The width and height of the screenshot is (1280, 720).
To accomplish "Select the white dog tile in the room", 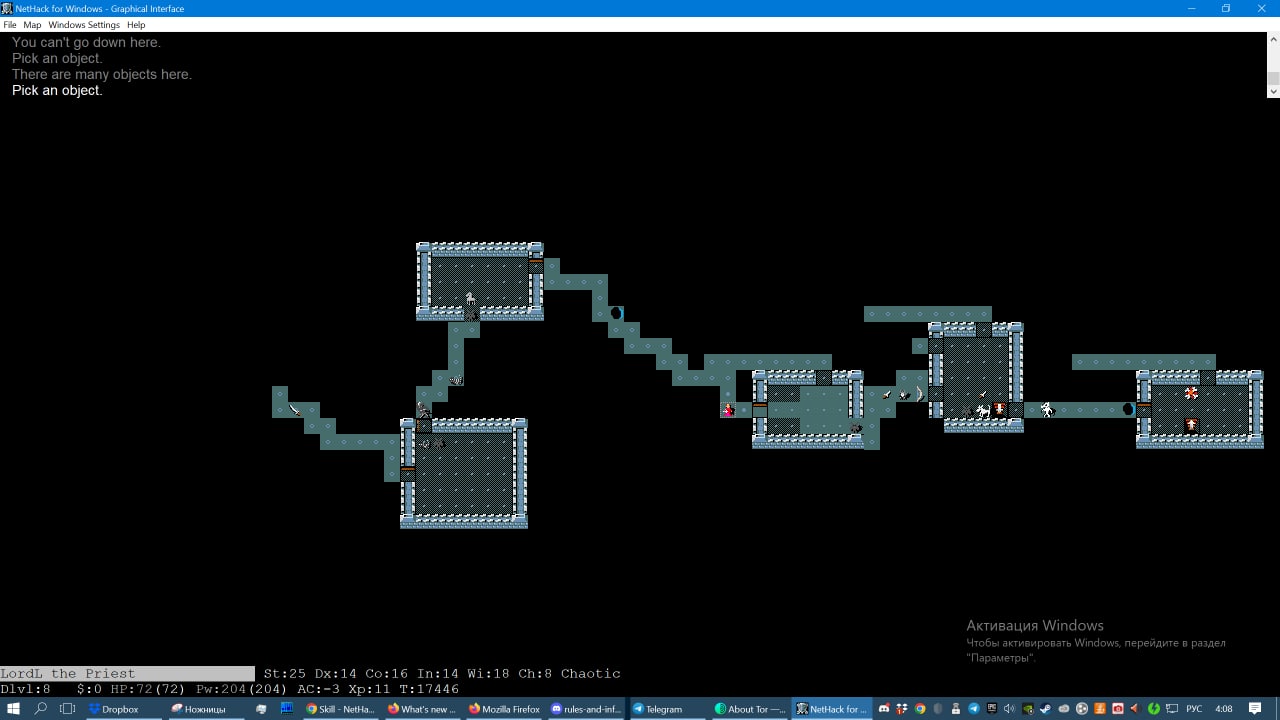I will (983, 410).
